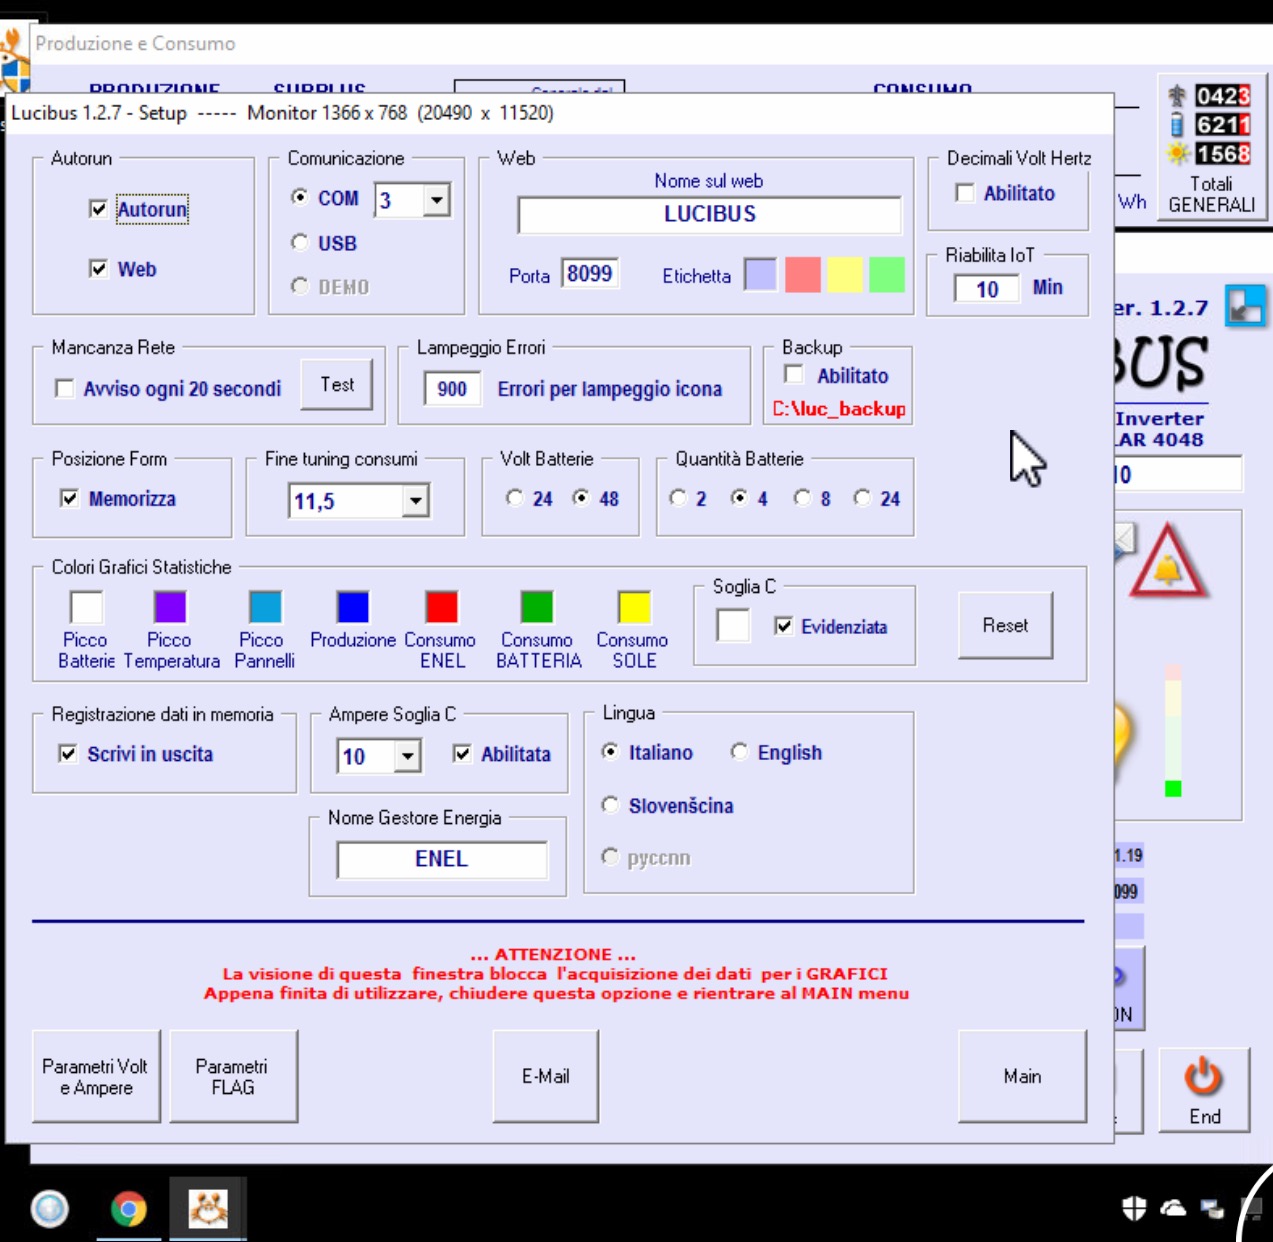1273x1242 pixels.
Task: Select battery quantity 2
Action: (x=678, y=497)
